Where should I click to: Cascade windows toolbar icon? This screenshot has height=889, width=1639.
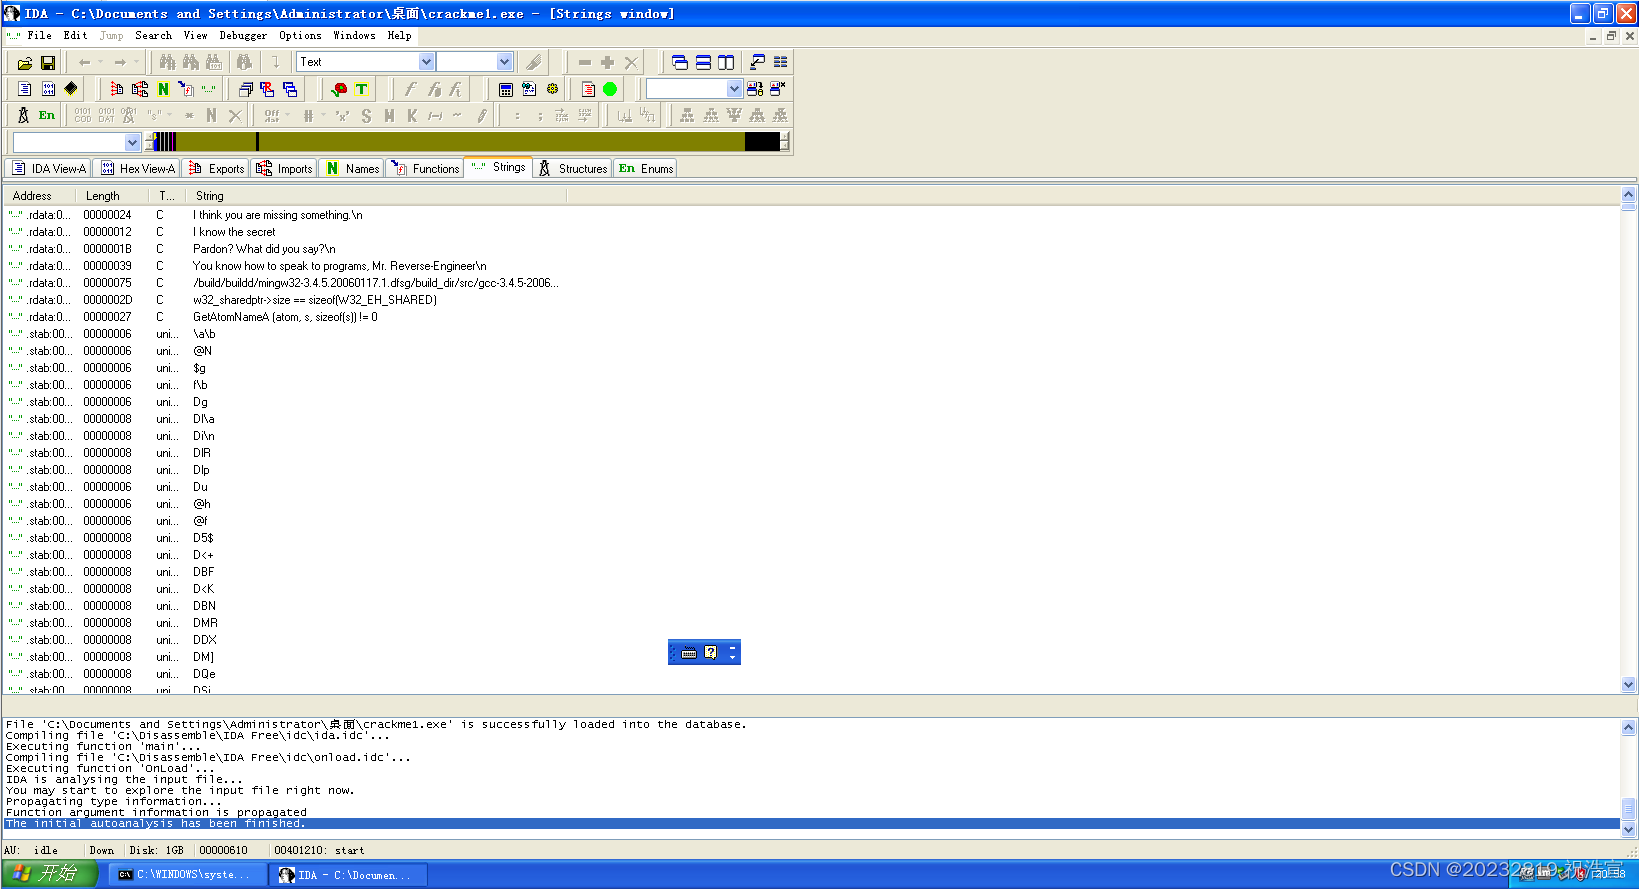click(x=680, y=62)
